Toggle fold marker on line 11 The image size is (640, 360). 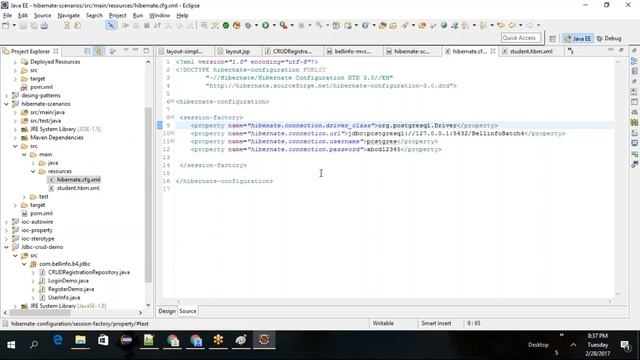(173, 141)
